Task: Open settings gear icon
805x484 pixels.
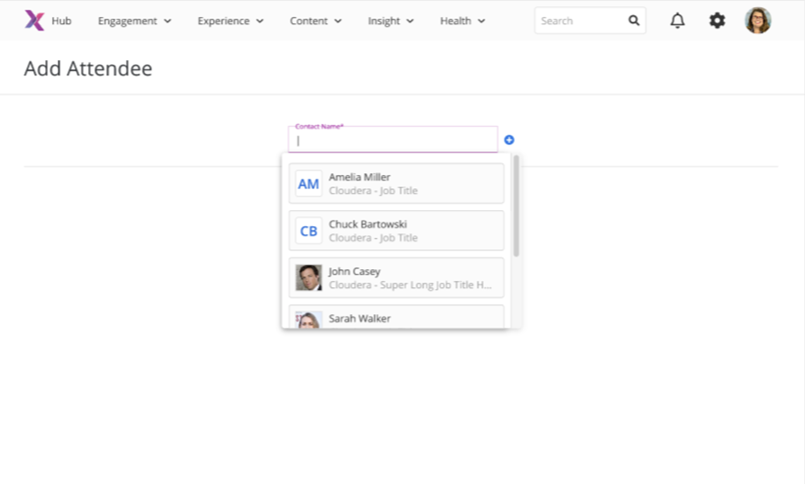Action: (717, 20)
